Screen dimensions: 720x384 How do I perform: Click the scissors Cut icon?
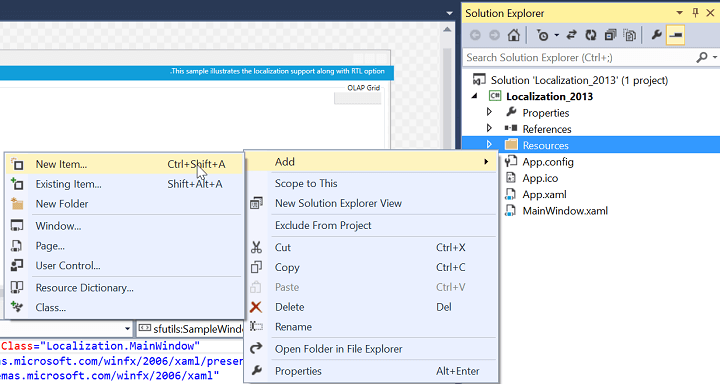point(256,248)
